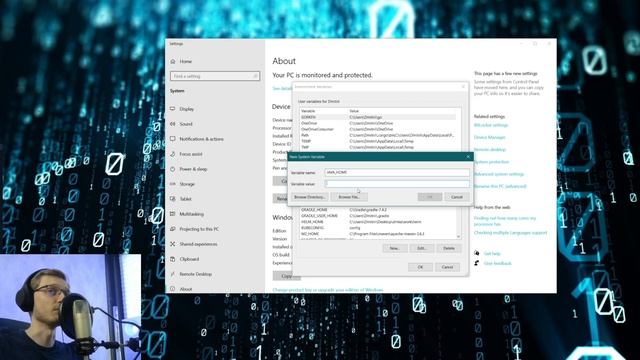Click Cancel in Environment Variables dialog
The height and width of the screenshot is (360, 640).
pyautogui.click(x=447, y=267)
